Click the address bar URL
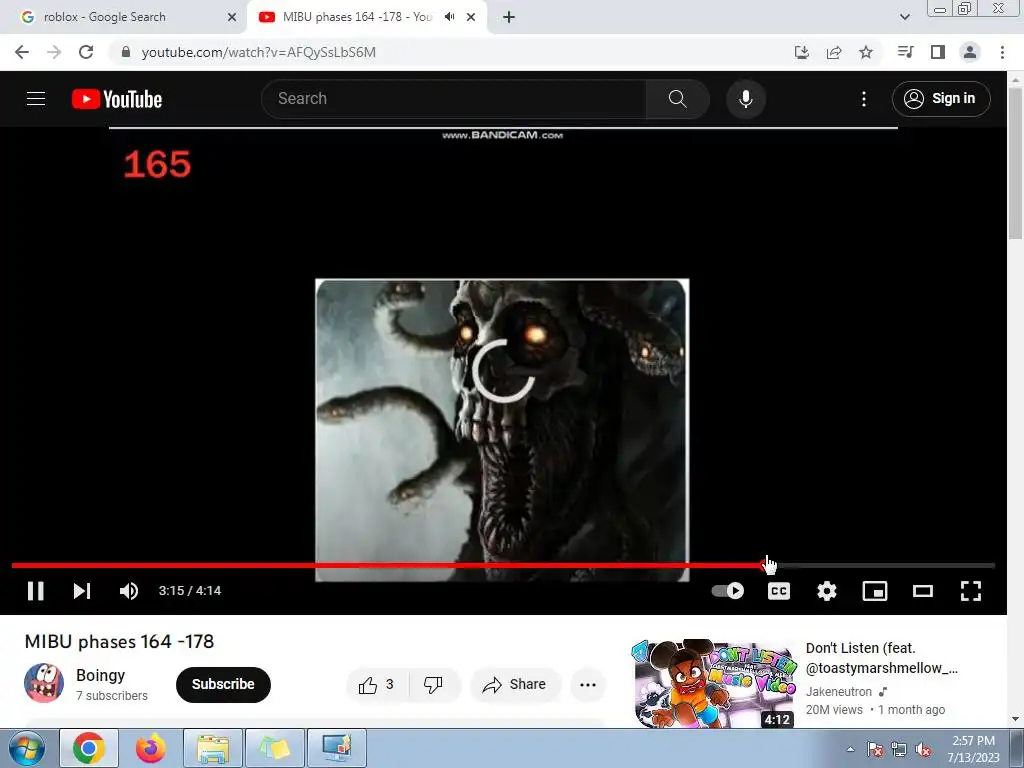This screenshot has height=768, width=1024. [259, 52]
